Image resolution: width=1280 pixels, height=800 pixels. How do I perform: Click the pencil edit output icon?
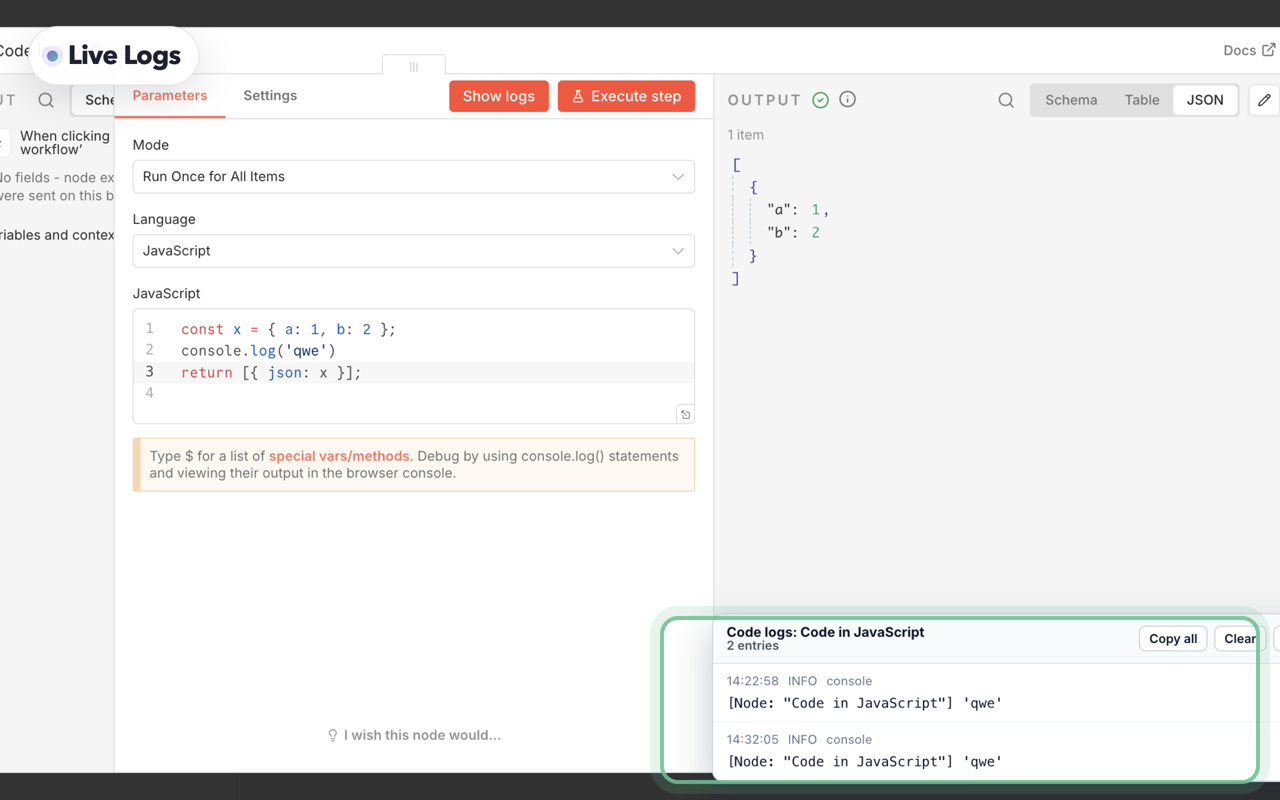coord(1264,100)
